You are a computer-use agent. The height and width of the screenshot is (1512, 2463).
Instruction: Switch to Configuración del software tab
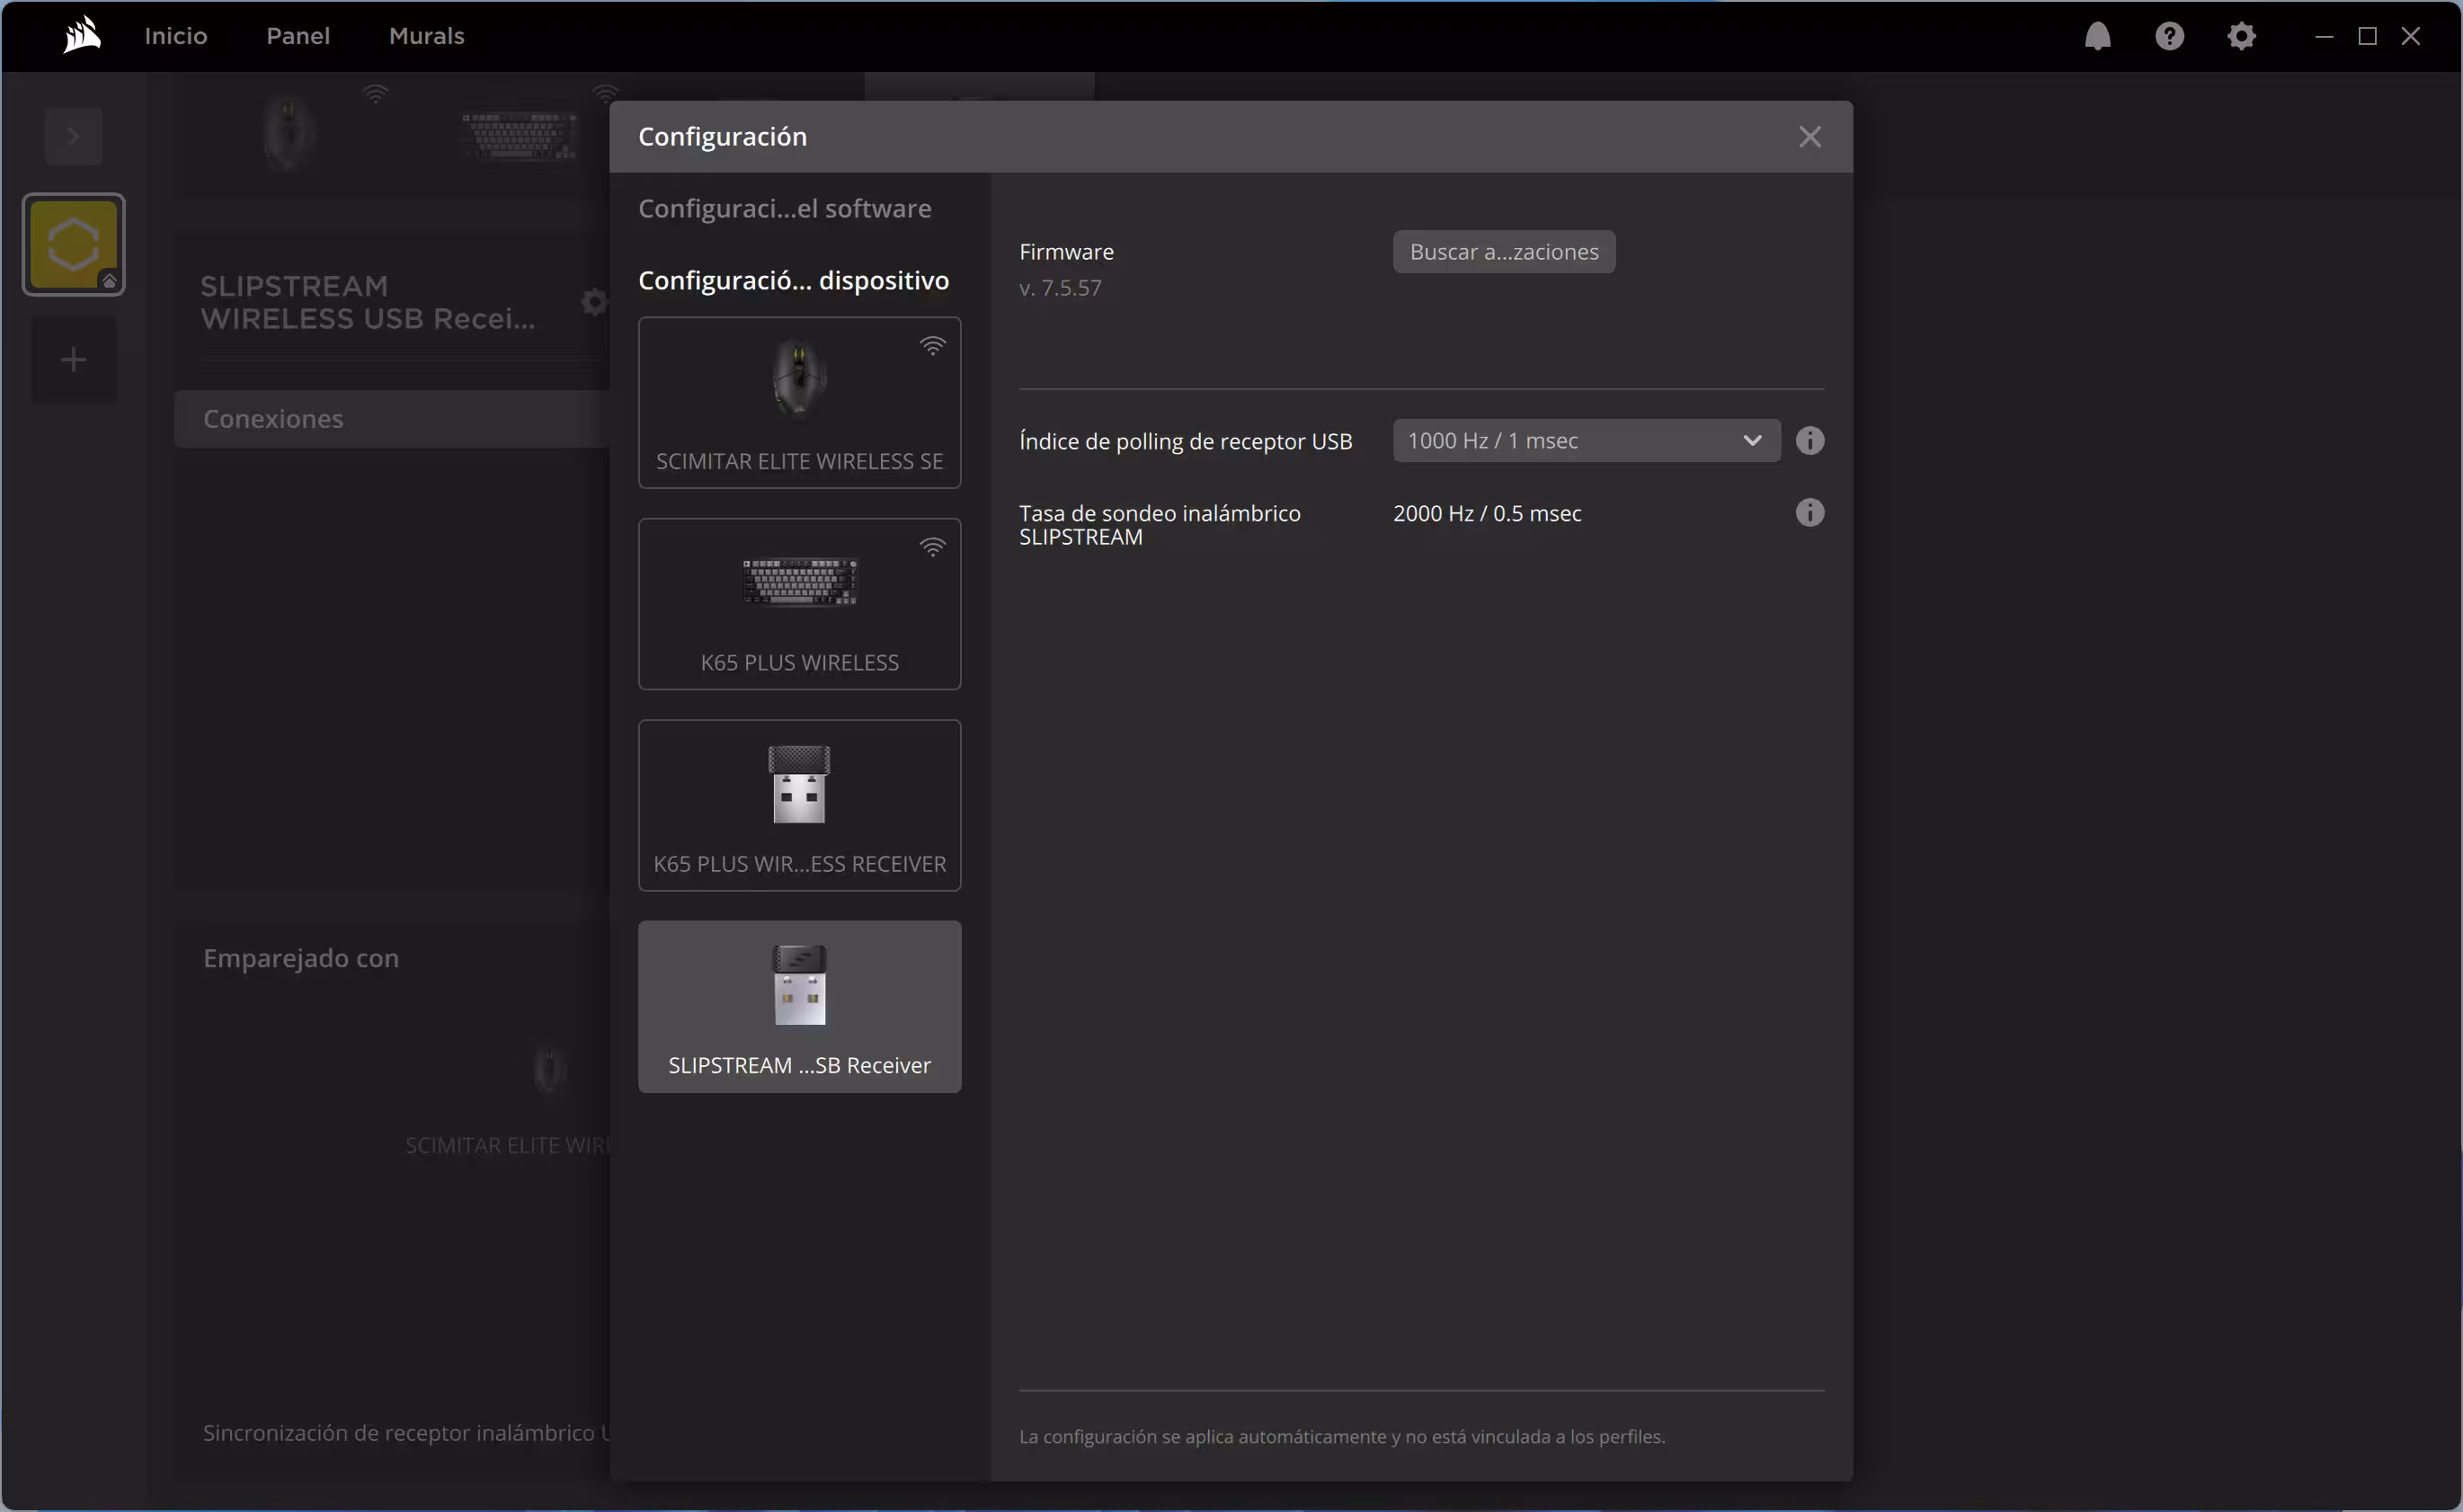785,208
